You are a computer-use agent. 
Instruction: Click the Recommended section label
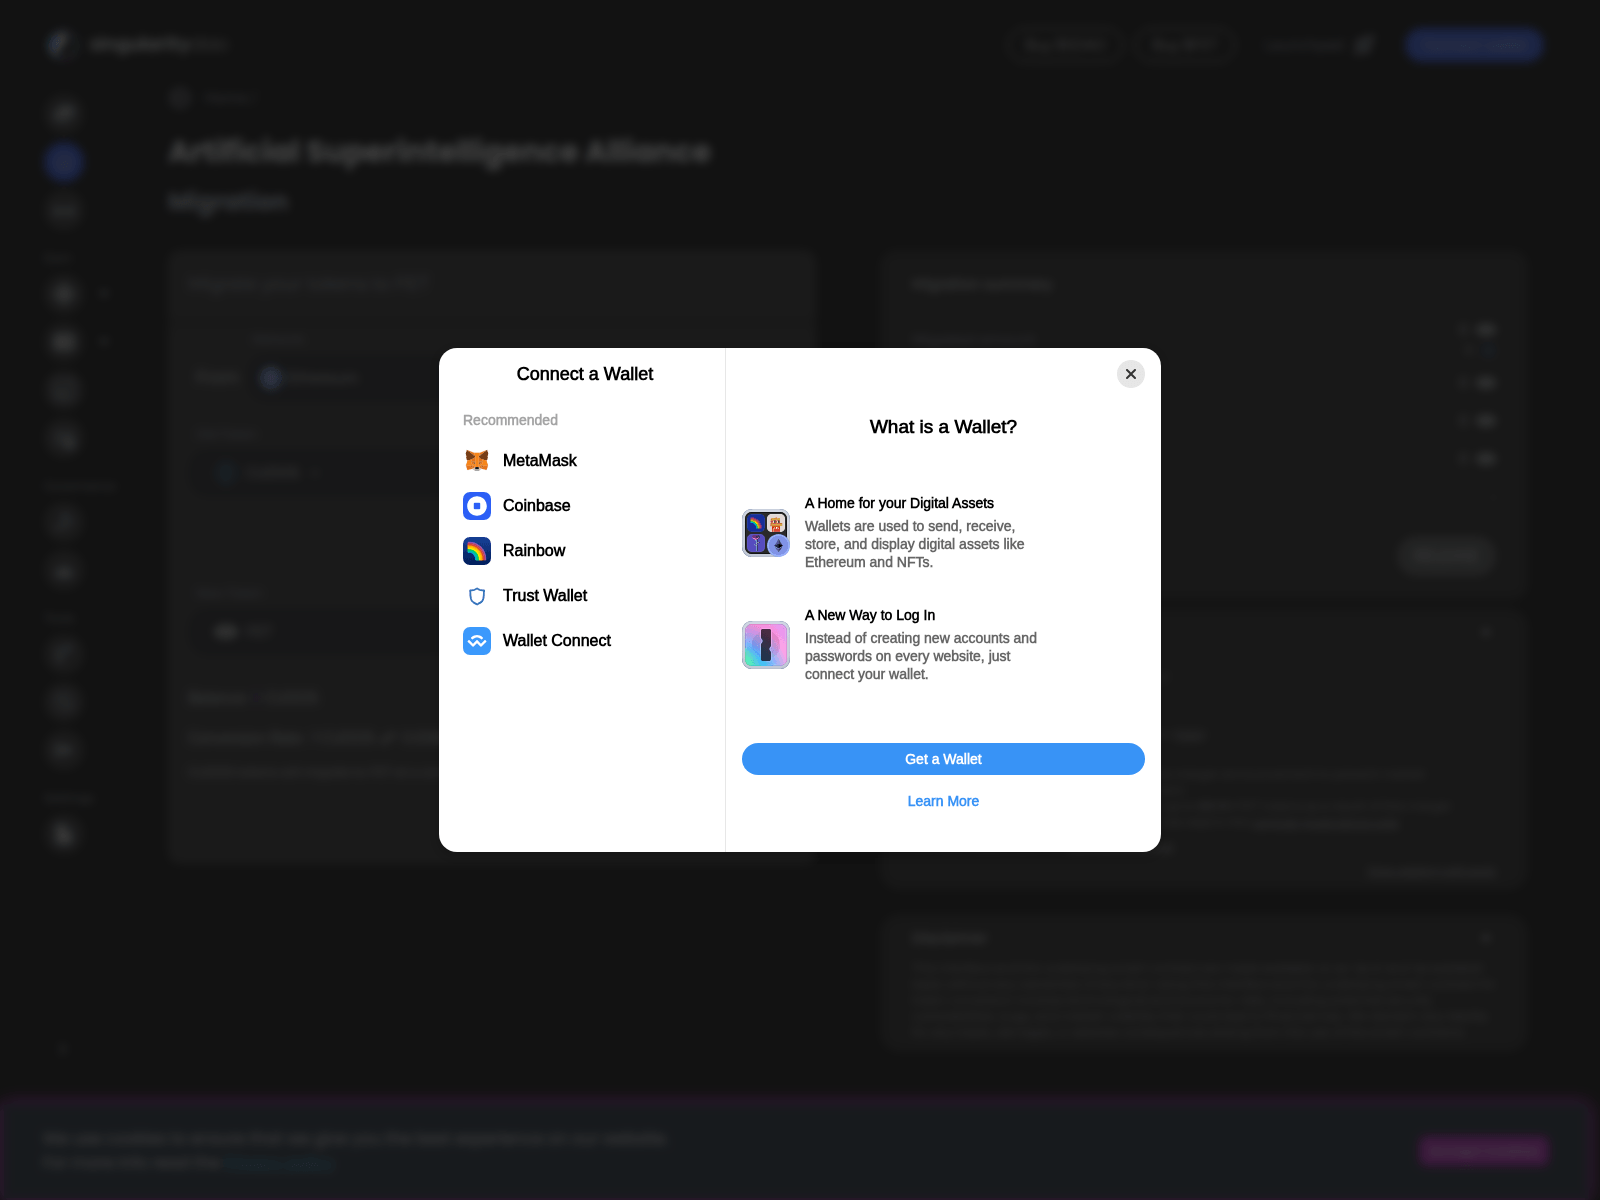click(x=510, y=420)
